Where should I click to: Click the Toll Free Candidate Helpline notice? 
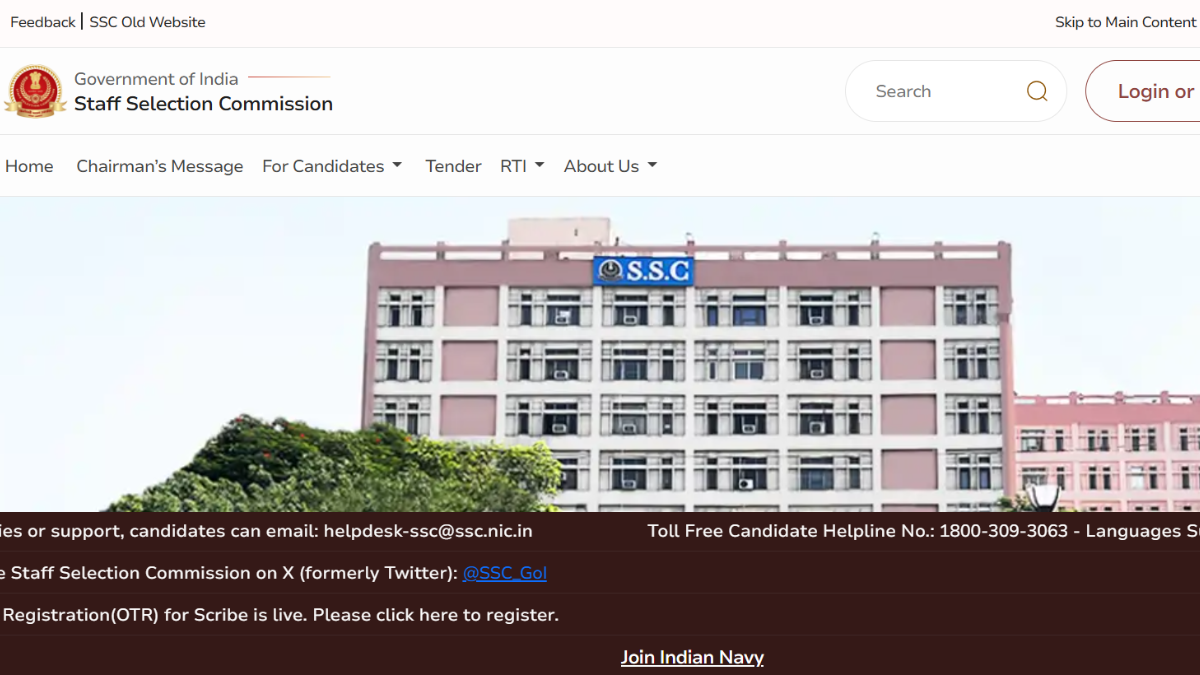coord(924,531)
